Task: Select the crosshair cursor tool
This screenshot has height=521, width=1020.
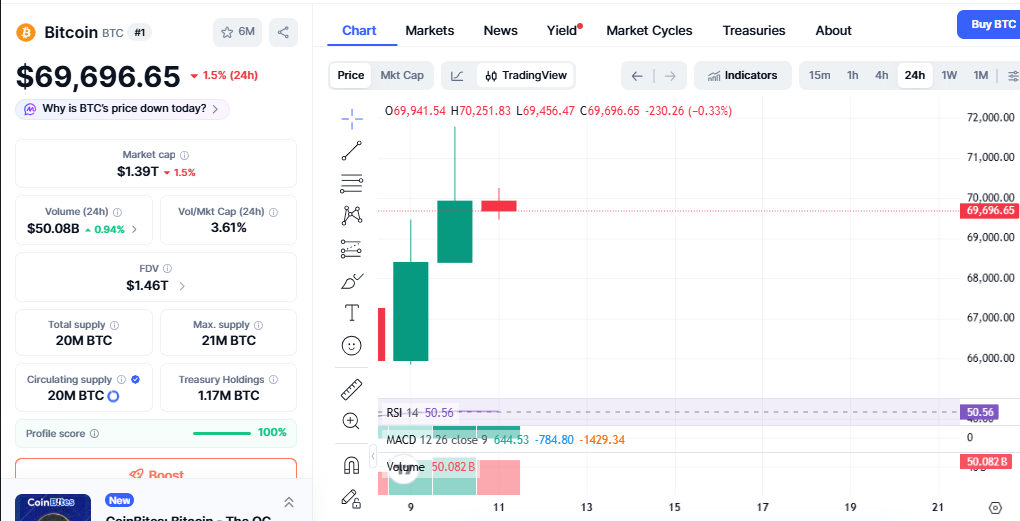Action: coord(352,119)
